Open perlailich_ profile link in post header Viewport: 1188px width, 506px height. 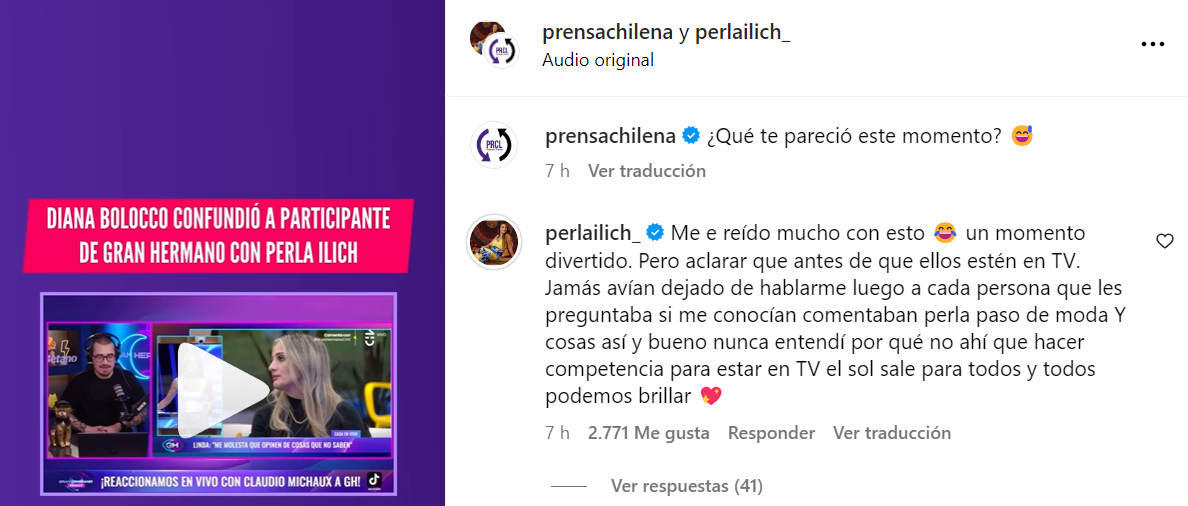click(x=740, y=33)
